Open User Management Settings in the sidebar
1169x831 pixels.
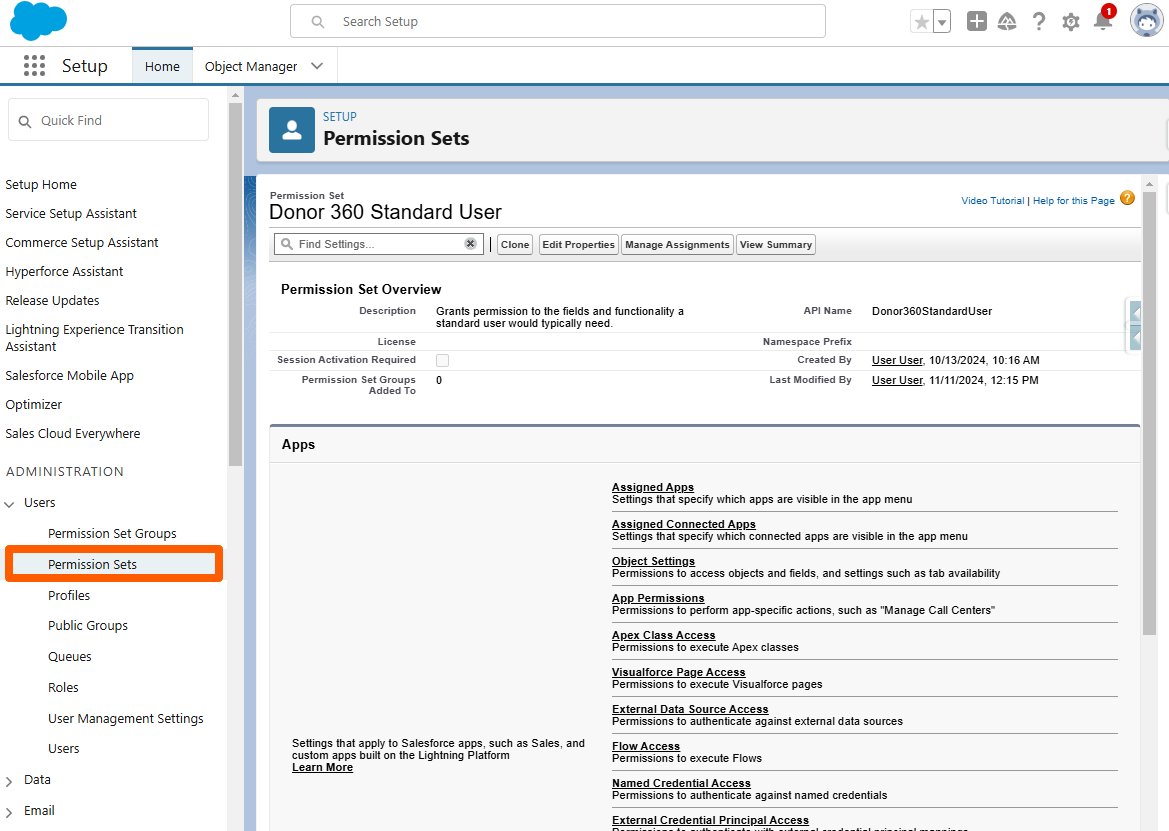tap(125, 718)
